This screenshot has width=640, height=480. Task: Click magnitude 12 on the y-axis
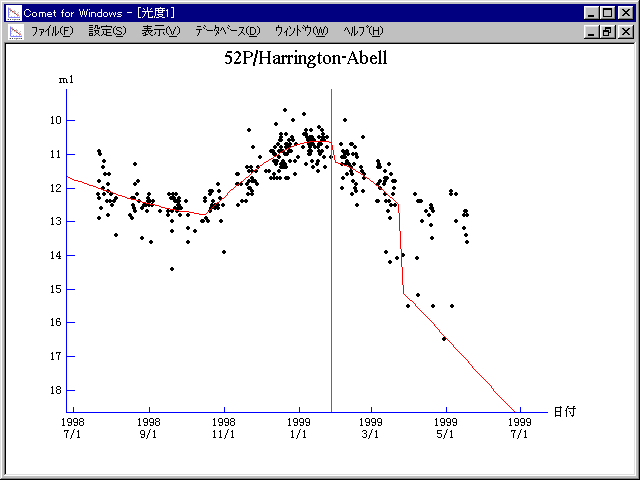coord(56,188)
